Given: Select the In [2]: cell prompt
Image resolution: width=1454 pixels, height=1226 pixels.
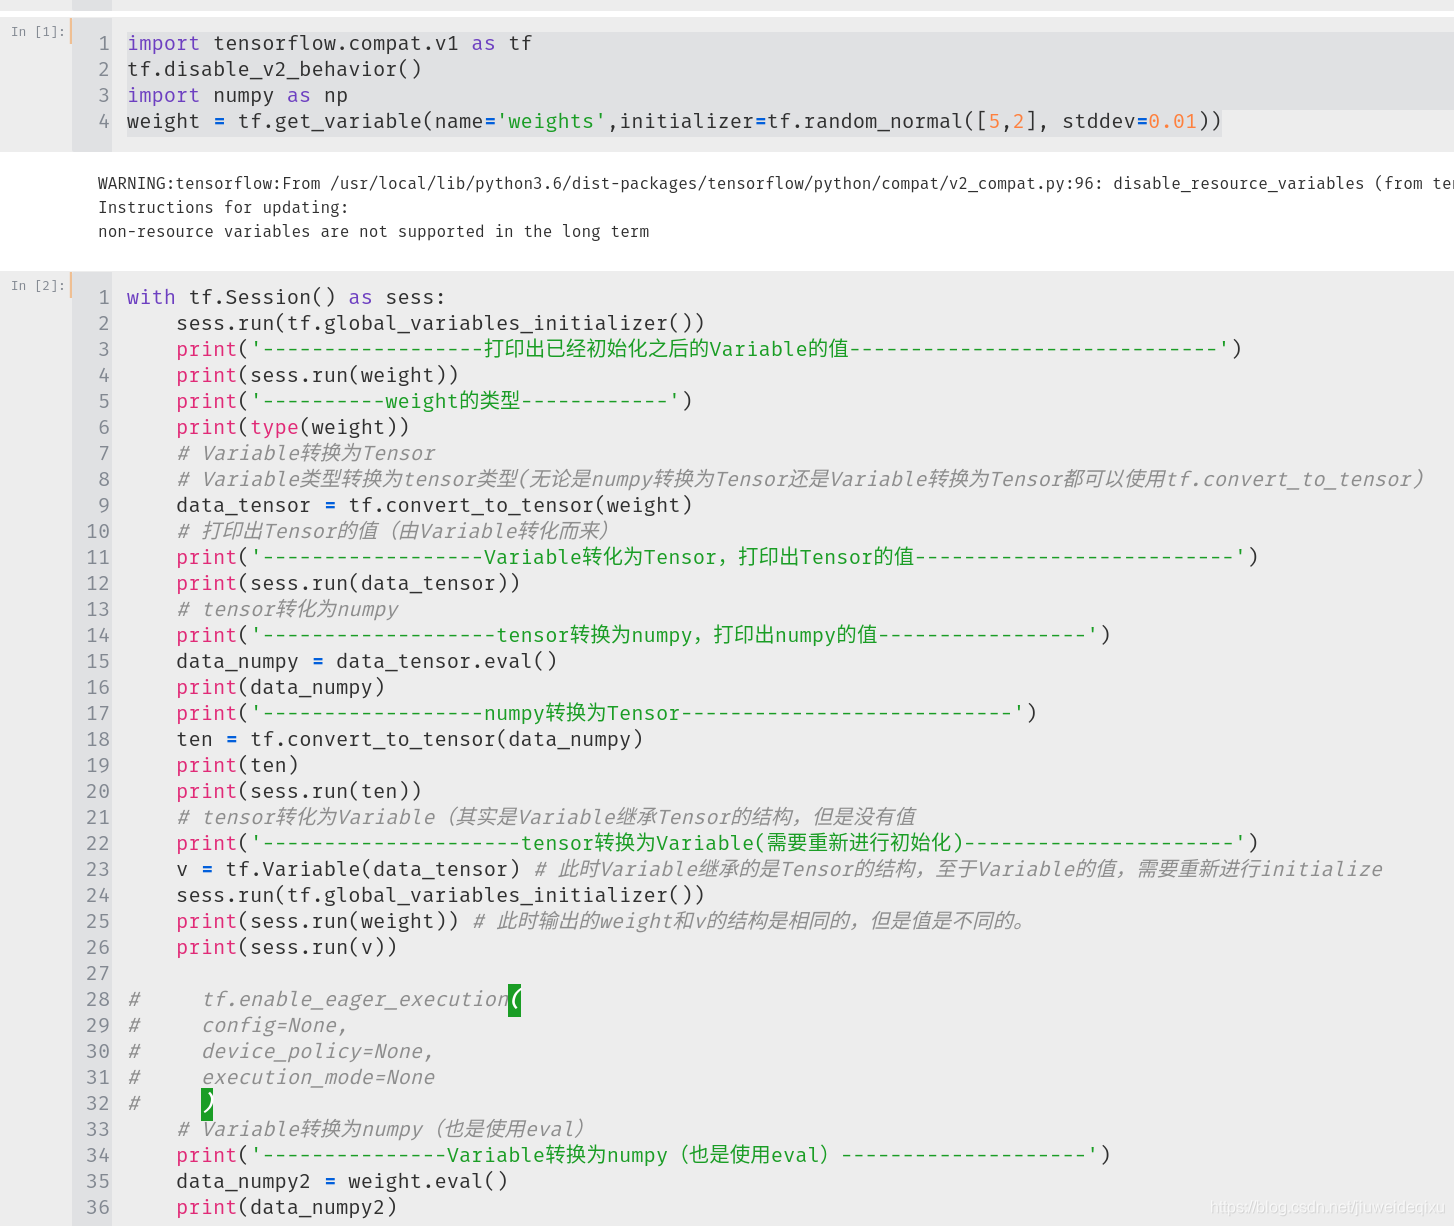Looking at the screenshot, I should point(36,285).
